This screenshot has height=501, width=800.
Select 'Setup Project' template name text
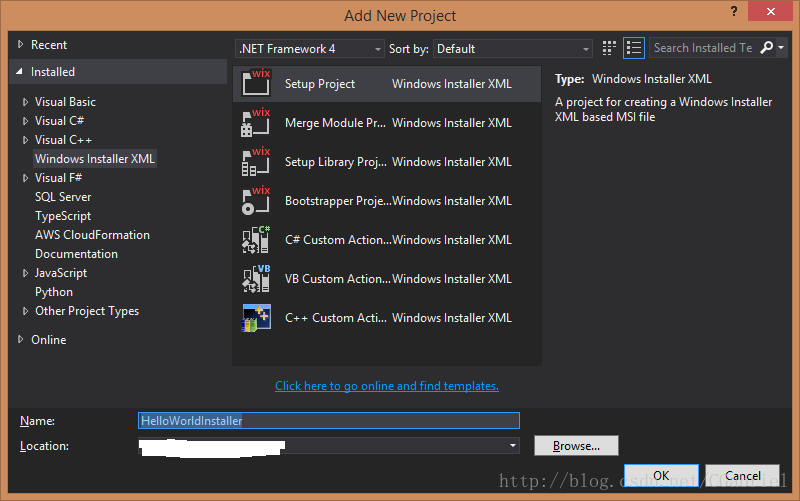pos(319,84)
